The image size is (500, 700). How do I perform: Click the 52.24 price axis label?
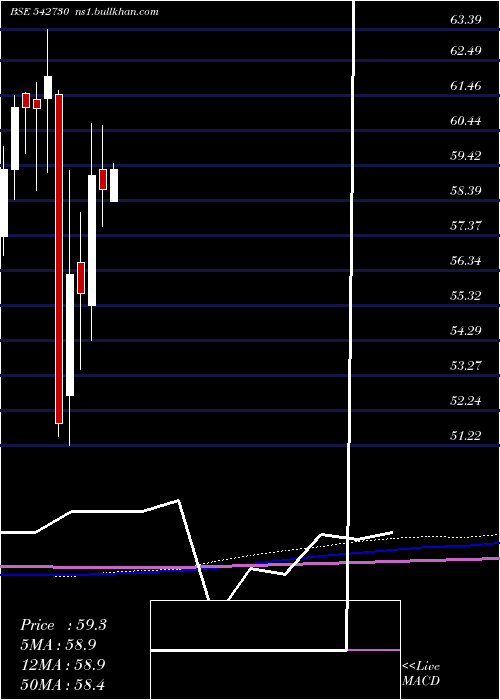coord(466,401)
